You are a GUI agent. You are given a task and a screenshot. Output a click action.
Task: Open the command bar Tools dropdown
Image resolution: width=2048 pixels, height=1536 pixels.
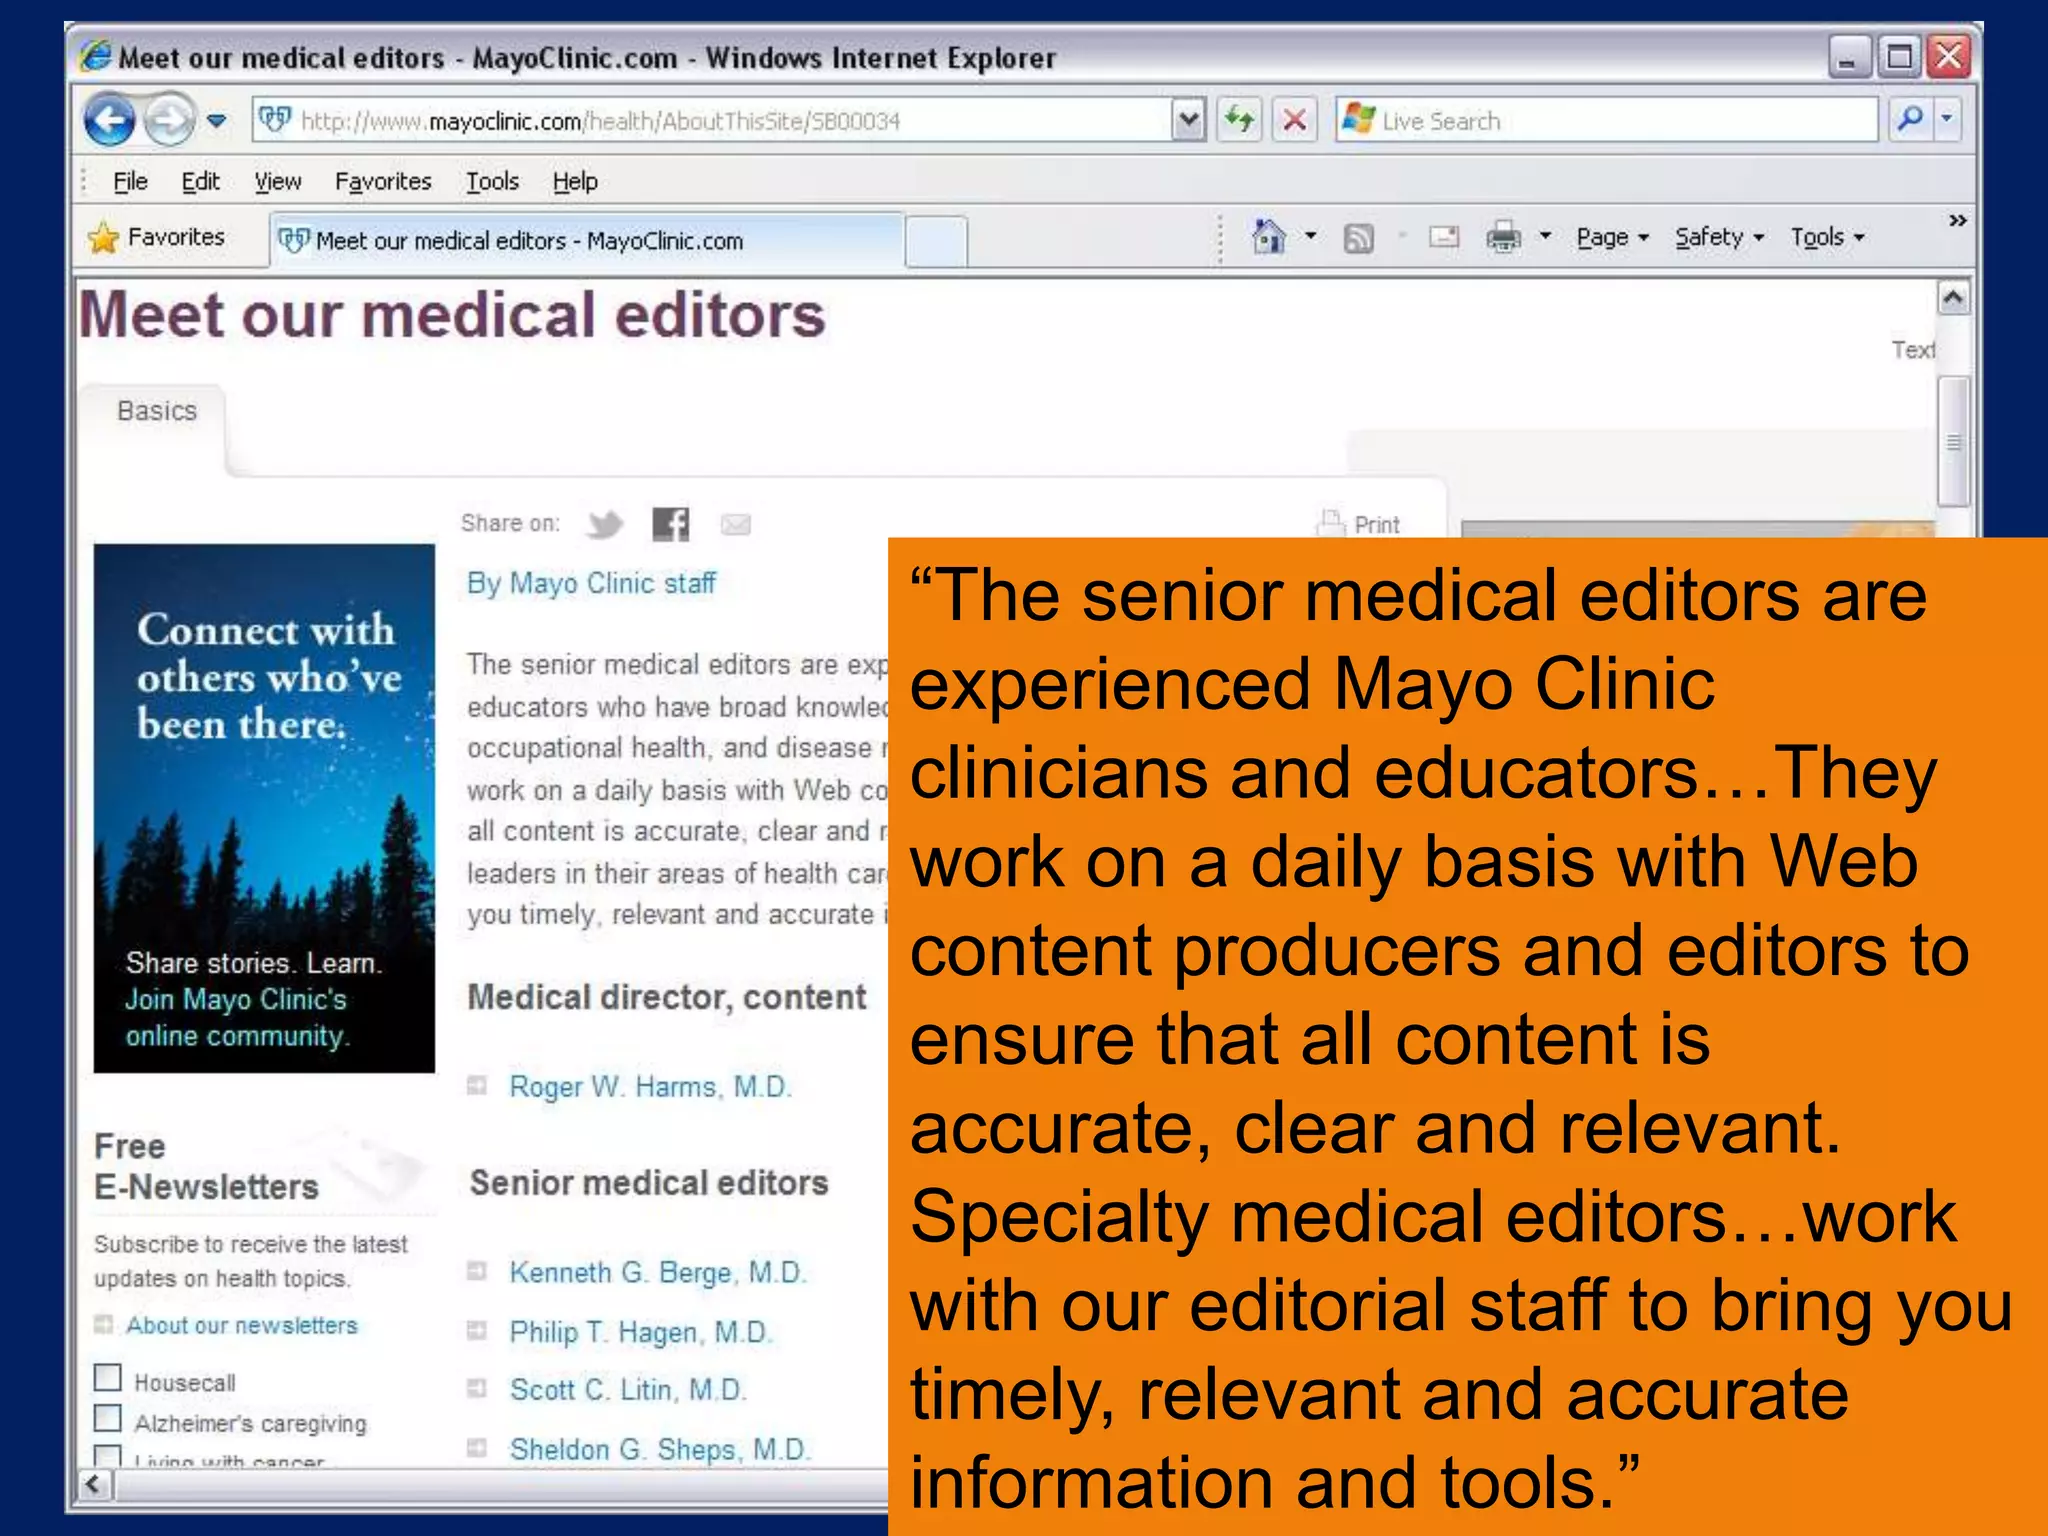pos(1827,238)
